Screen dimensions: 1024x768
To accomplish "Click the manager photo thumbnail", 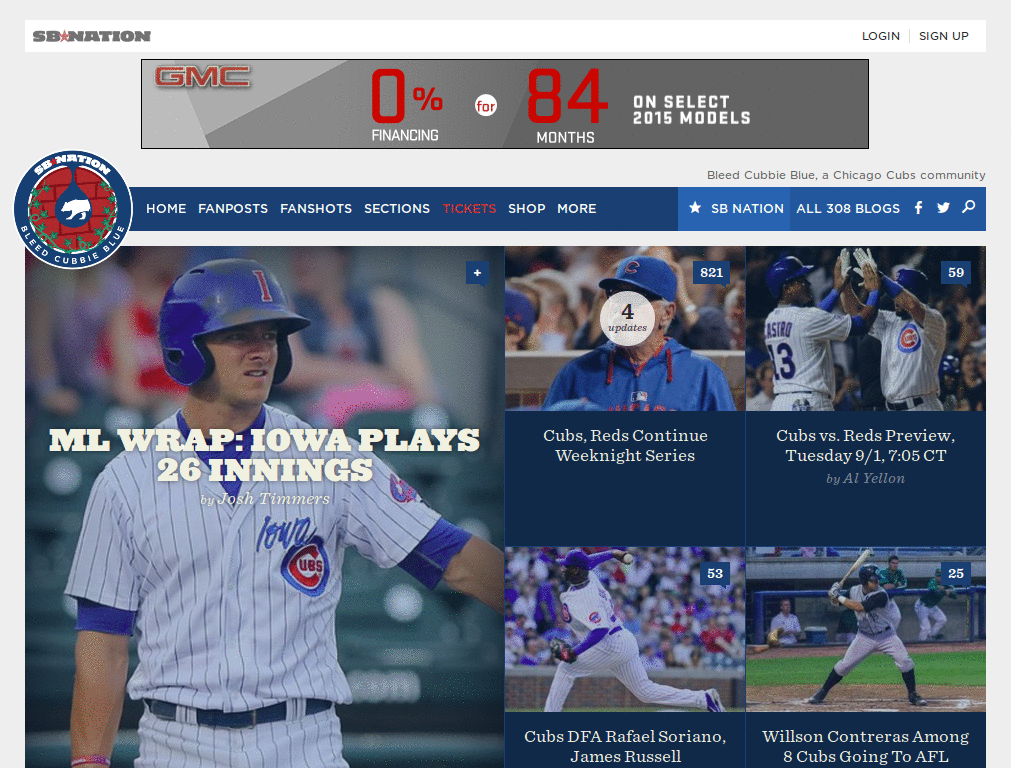I will point(625,328).
